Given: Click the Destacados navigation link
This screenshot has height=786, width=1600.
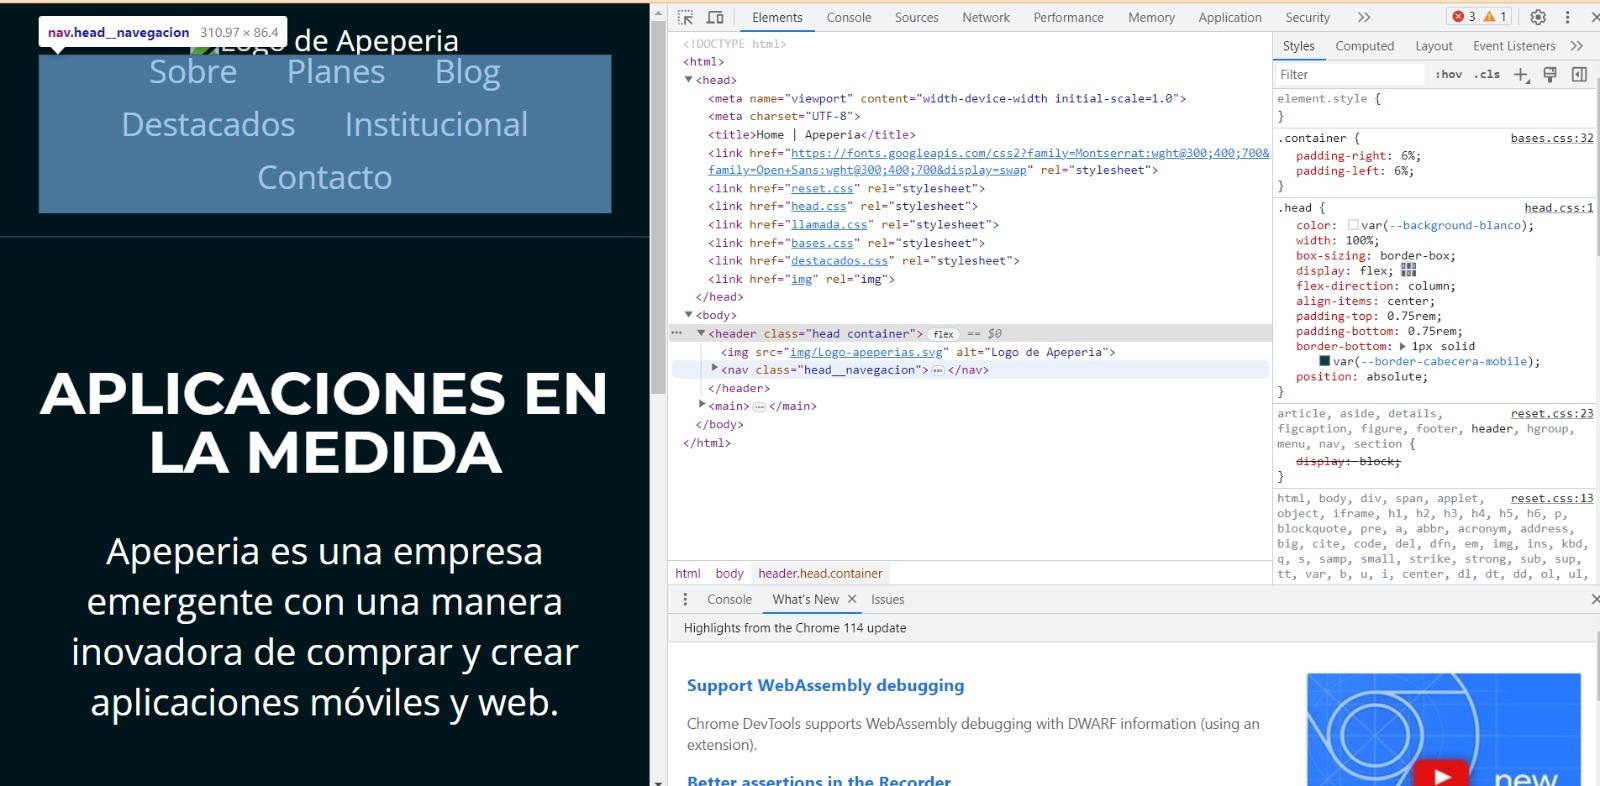Looking at the screenshot, I should pos(208,125).
